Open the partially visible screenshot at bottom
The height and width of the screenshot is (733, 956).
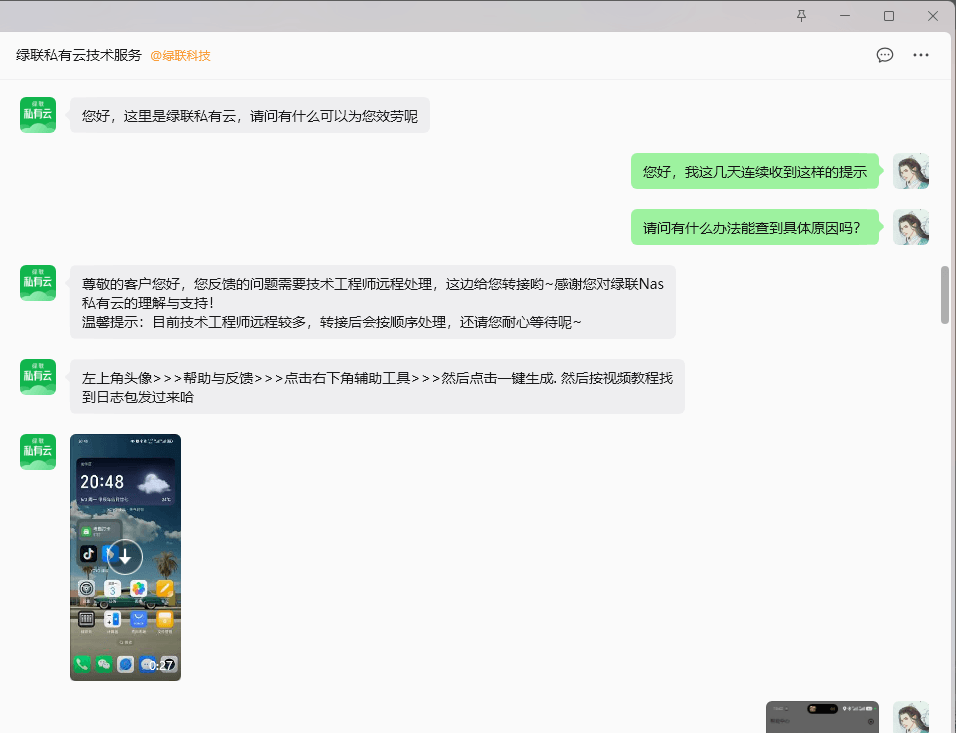[822, 717]
